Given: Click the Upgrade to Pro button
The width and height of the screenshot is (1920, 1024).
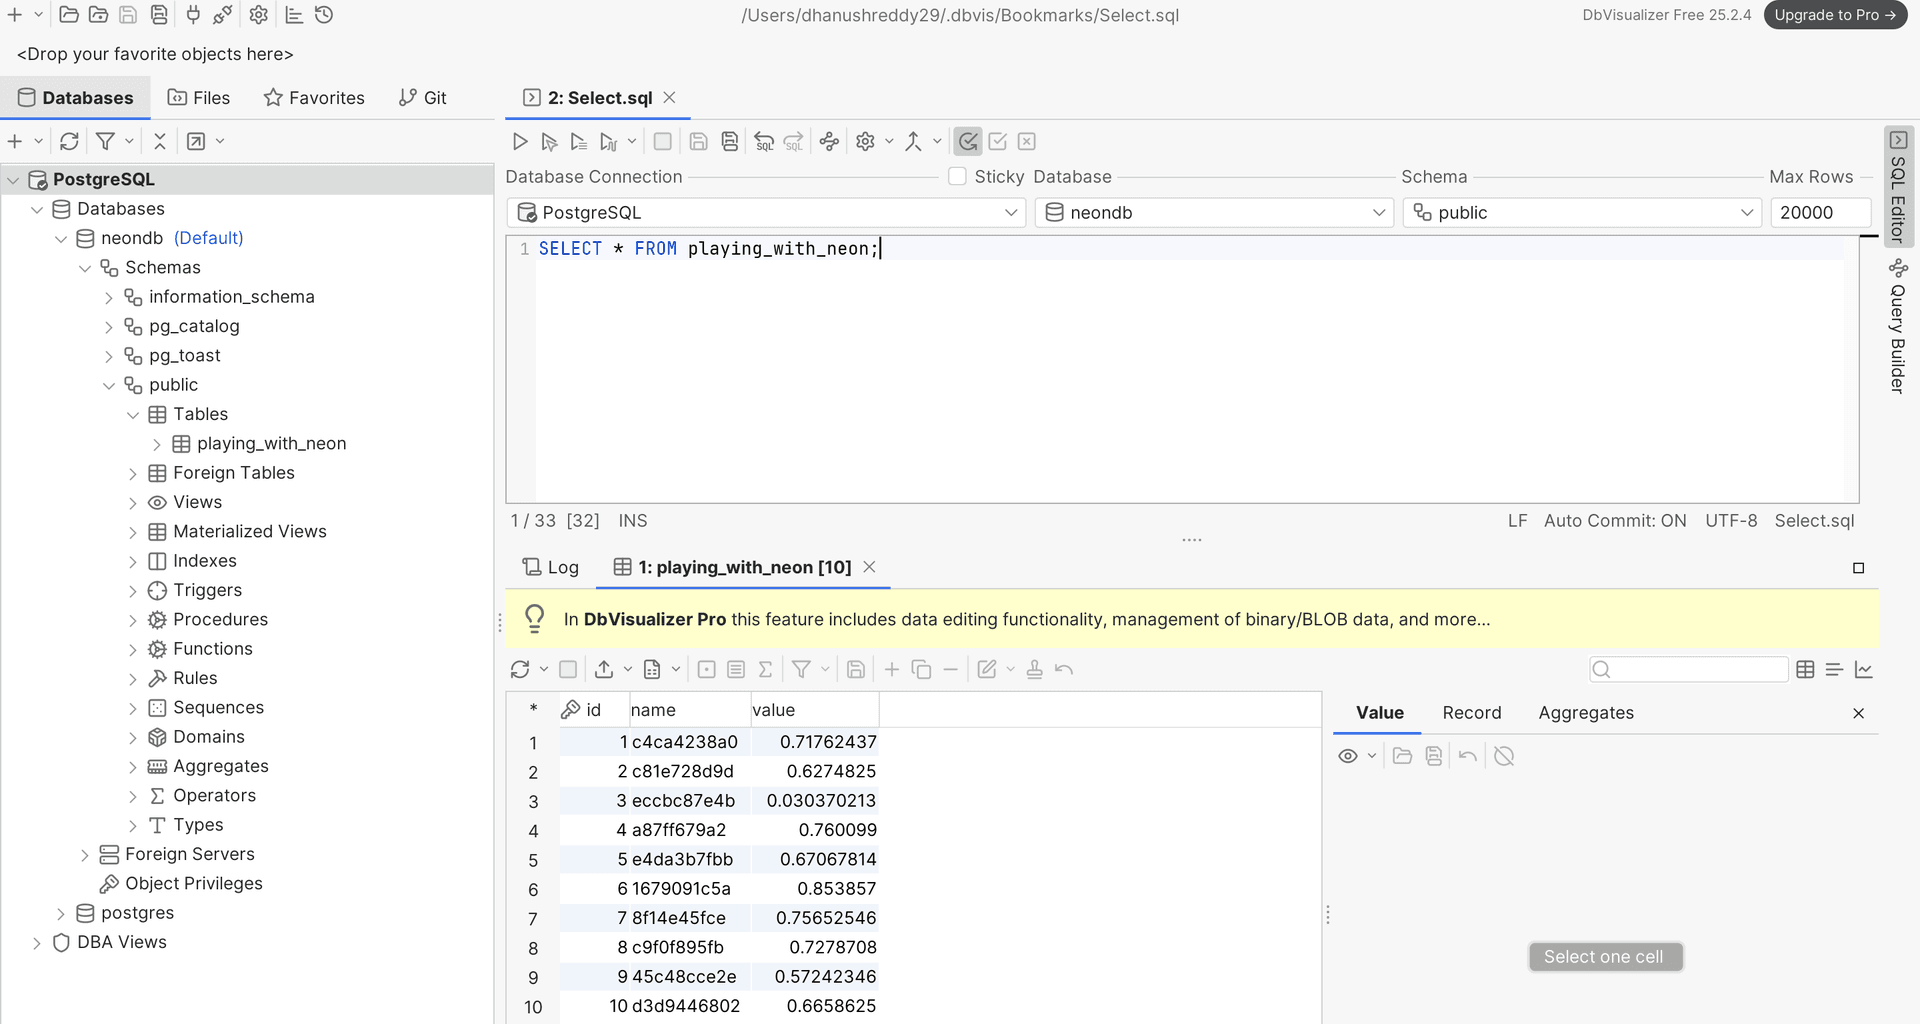Looking at the screenshot, I should point(1835,15).
